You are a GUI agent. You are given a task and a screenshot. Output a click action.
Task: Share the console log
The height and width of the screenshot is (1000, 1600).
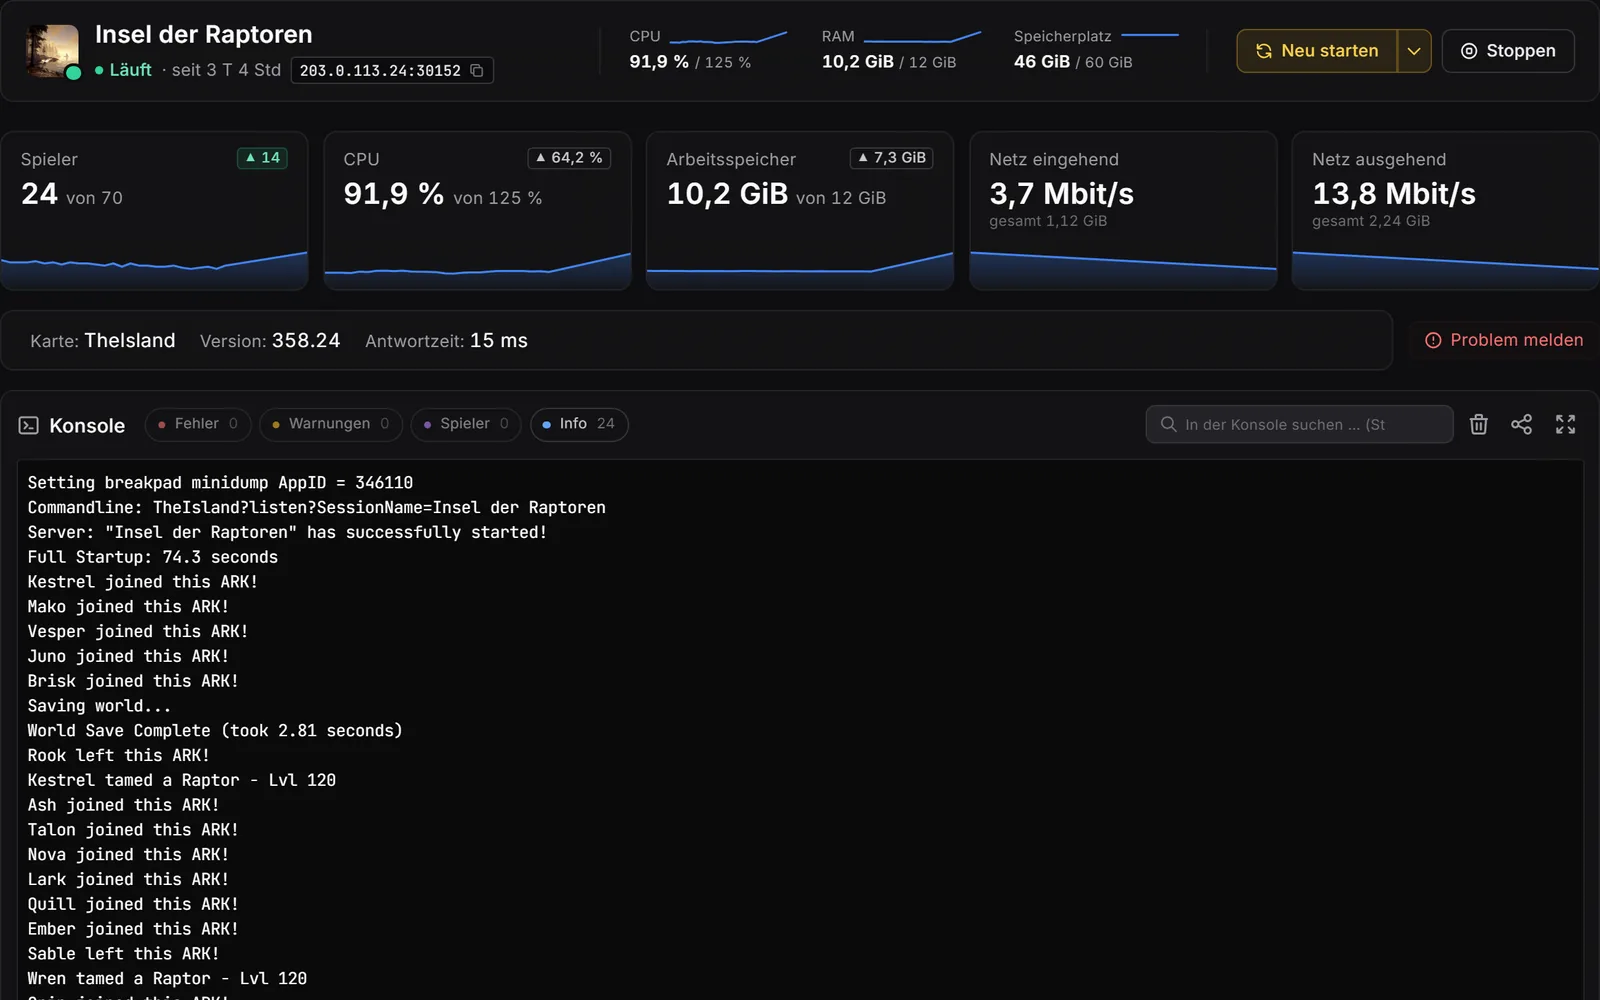coord(1521,424)
